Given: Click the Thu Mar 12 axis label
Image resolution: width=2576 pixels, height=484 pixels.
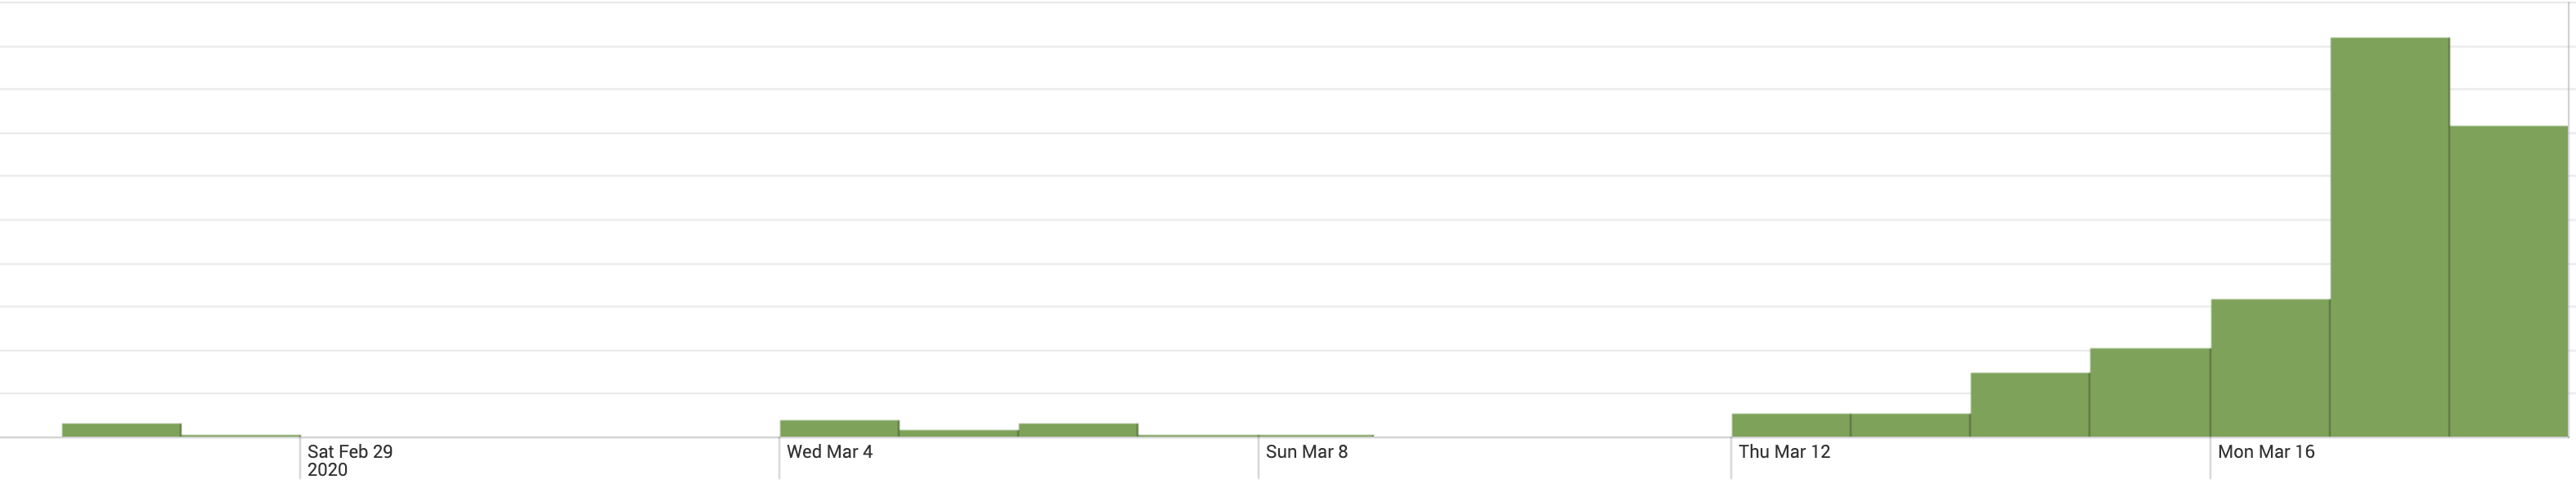Looking at the screenshot, I should click(x=1785, y=452).
